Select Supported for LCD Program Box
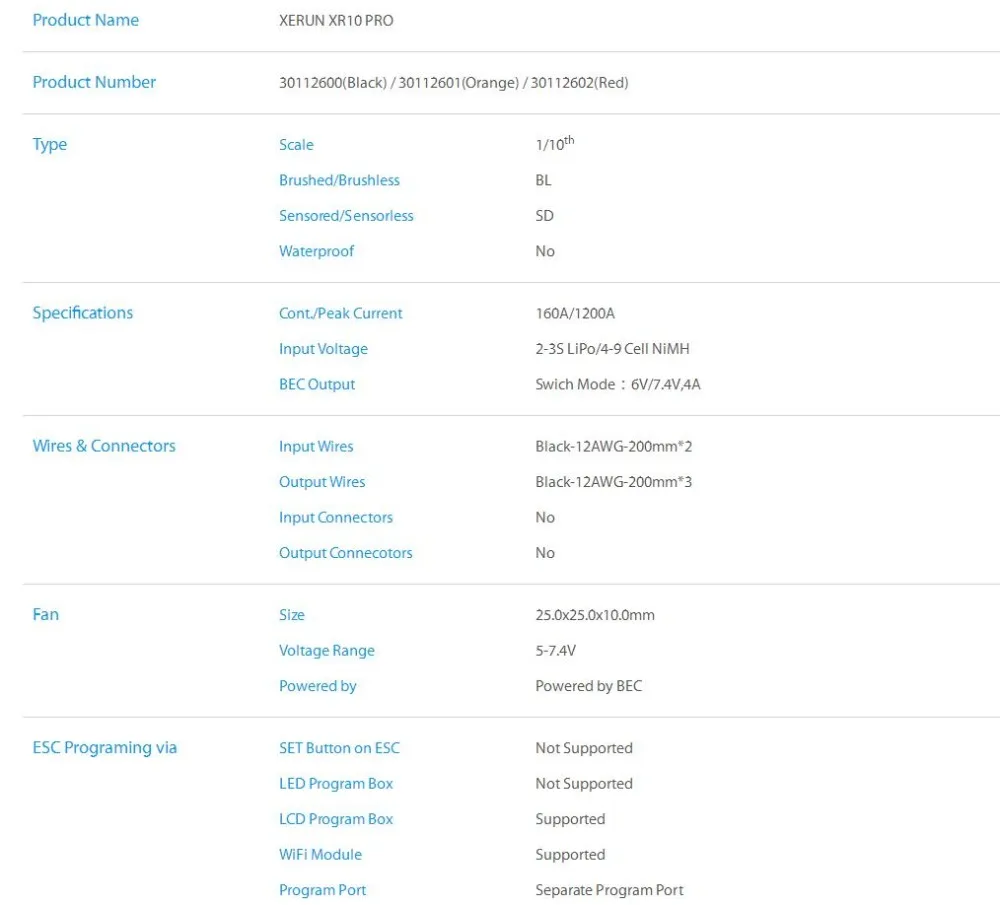 [x=570, y=820]
